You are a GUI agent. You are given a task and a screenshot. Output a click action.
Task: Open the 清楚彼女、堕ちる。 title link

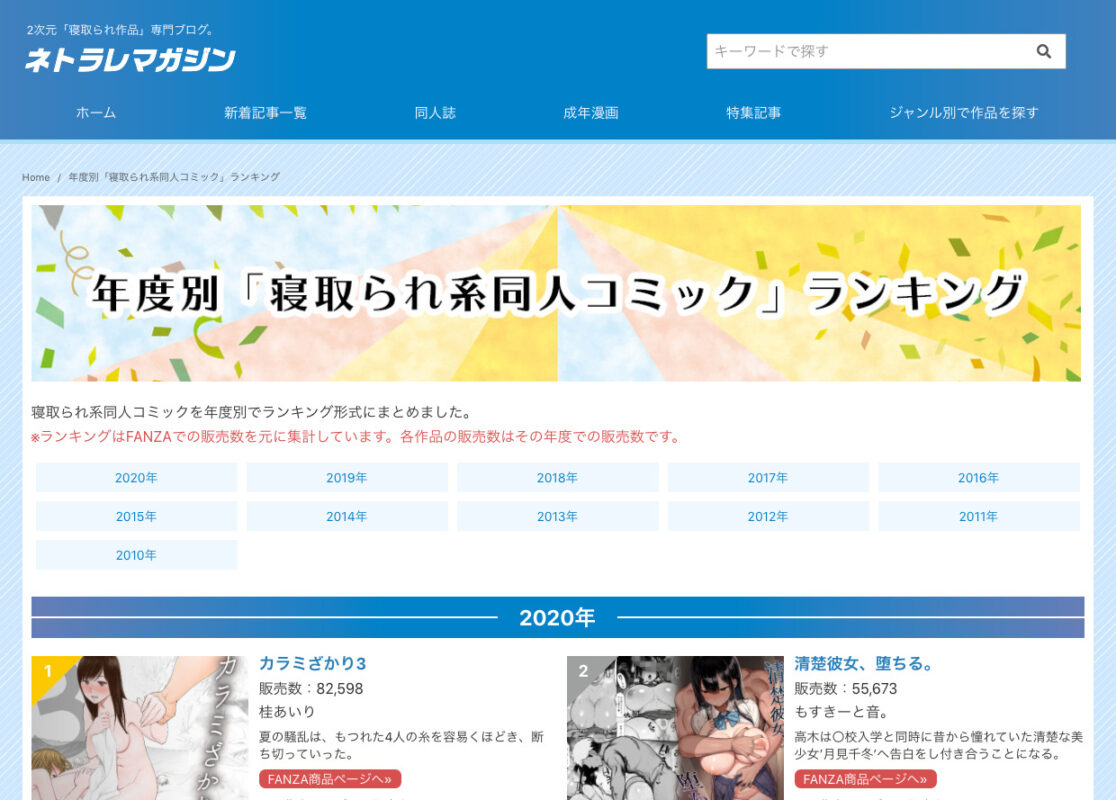pyautogui.click(x=864, y=664)
